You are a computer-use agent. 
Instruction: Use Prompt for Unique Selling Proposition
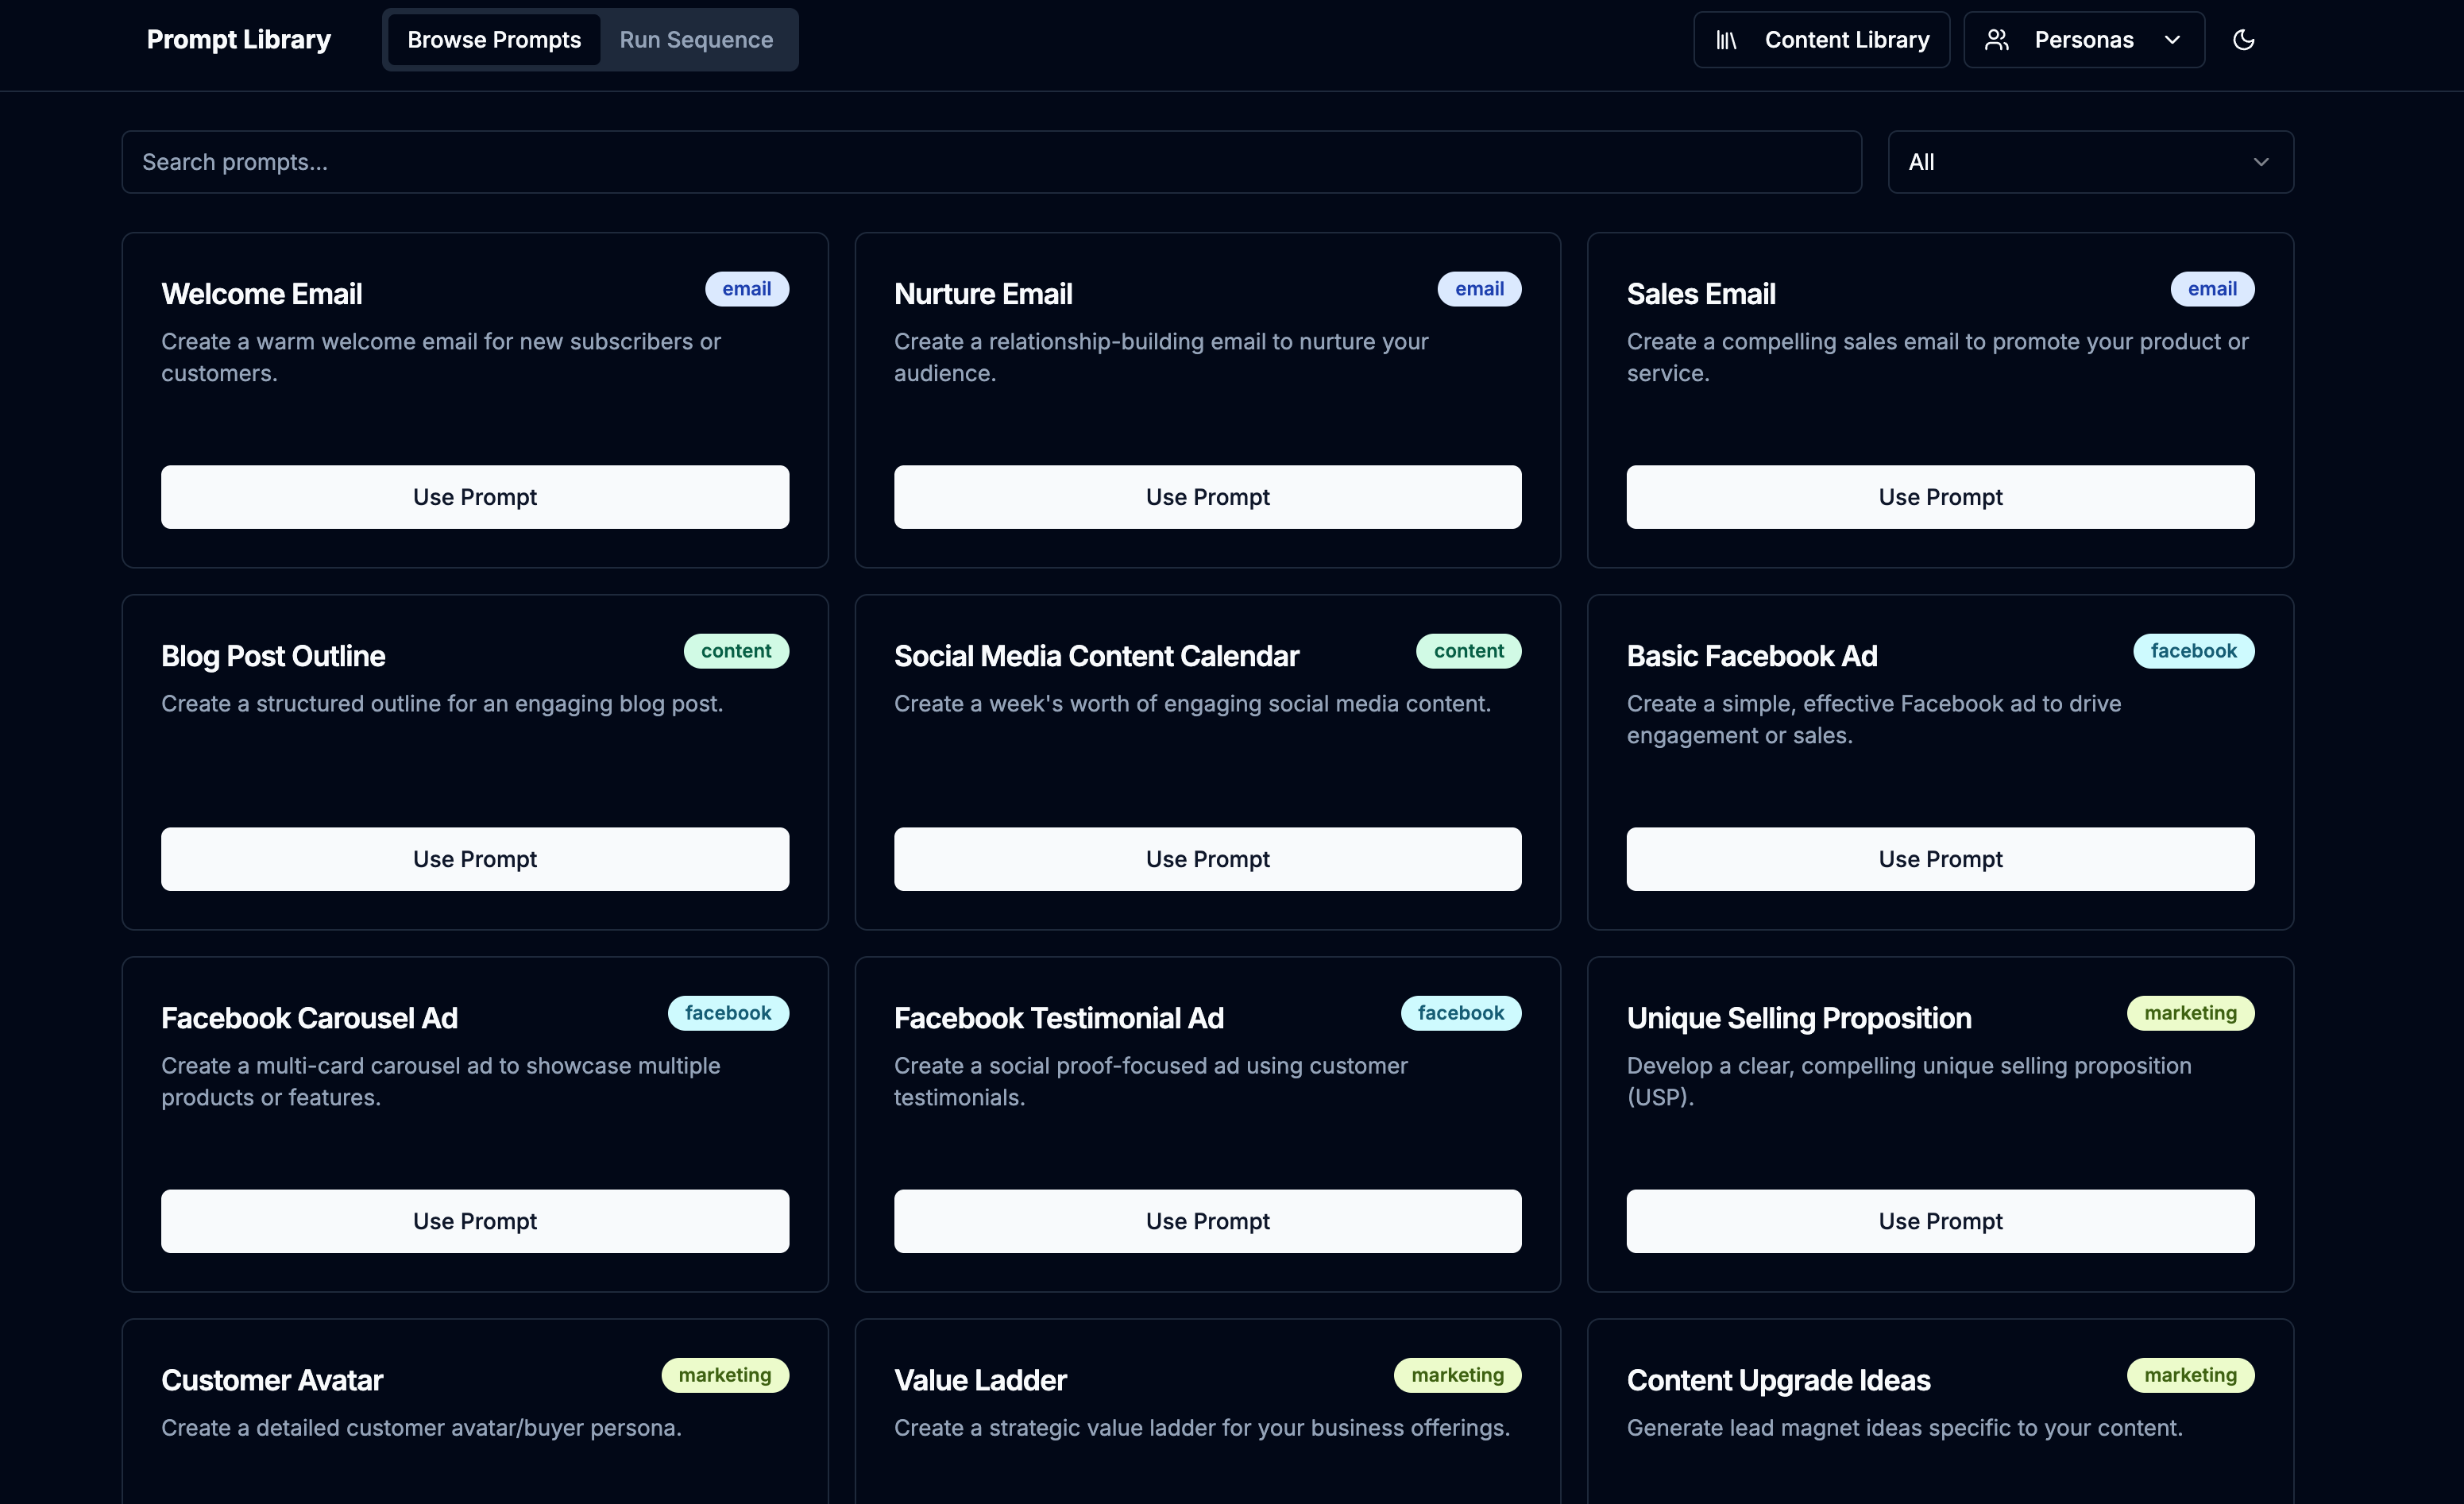[1940, 1221]
